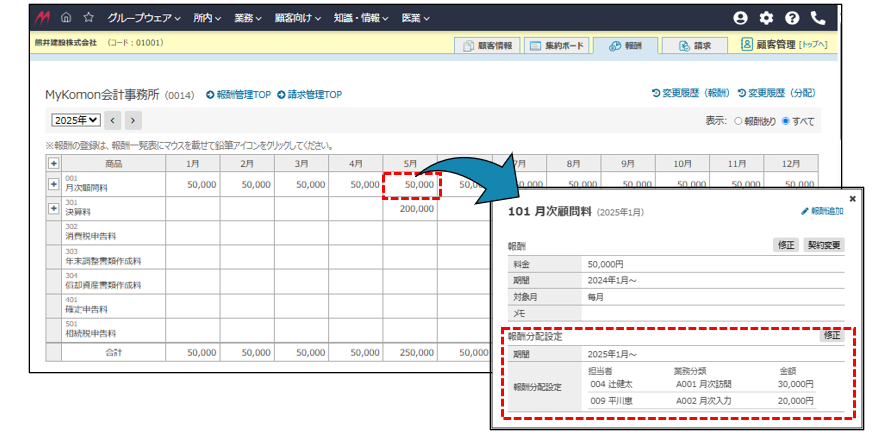
Task: Click the favorites star icon
Action: [x=88, y=18]
